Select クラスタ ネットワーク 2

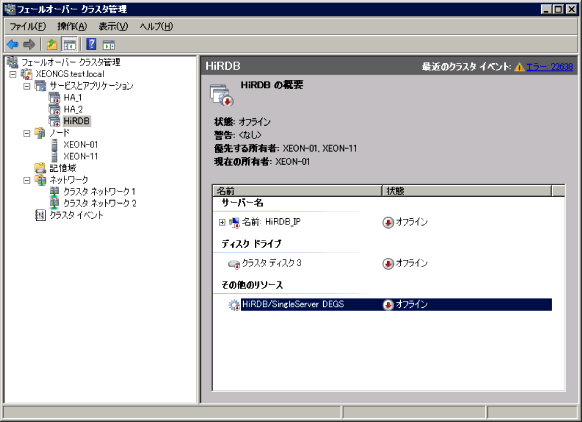(99, 203)
